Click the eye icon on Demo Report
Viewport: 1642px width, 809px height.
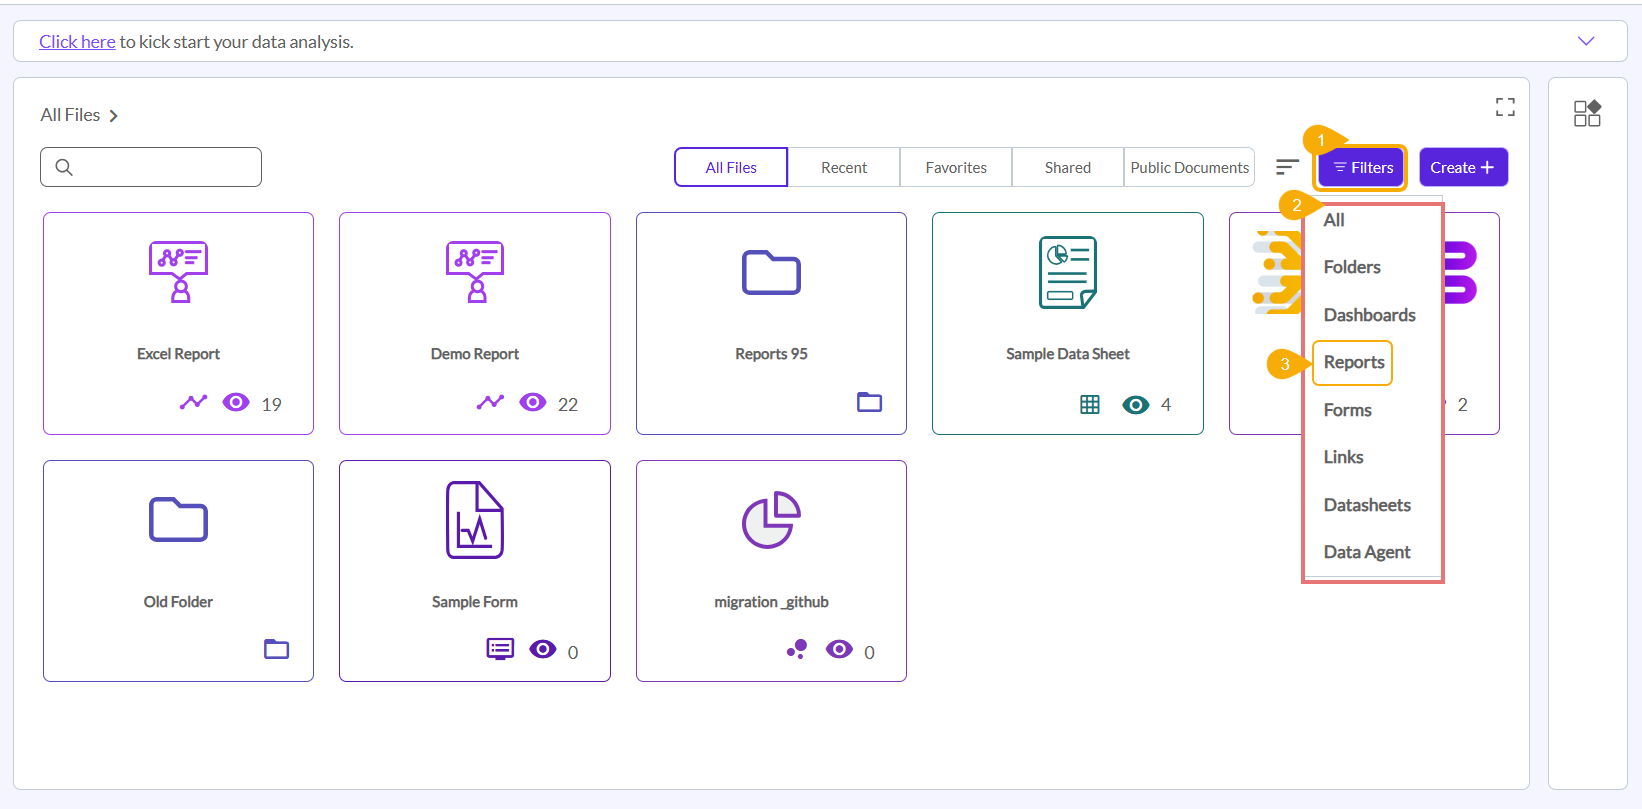(x=533, y=402)
